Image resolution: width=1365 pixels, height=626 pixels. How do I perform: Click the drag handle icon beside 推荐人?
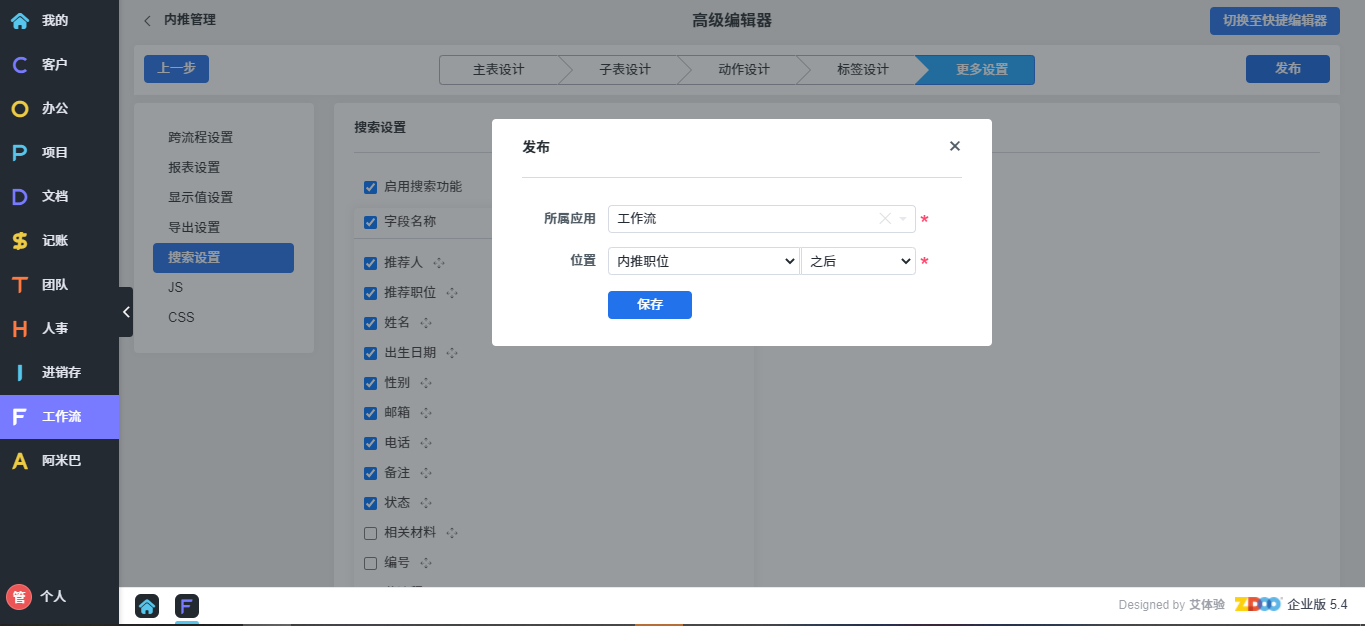pos(439,263)
